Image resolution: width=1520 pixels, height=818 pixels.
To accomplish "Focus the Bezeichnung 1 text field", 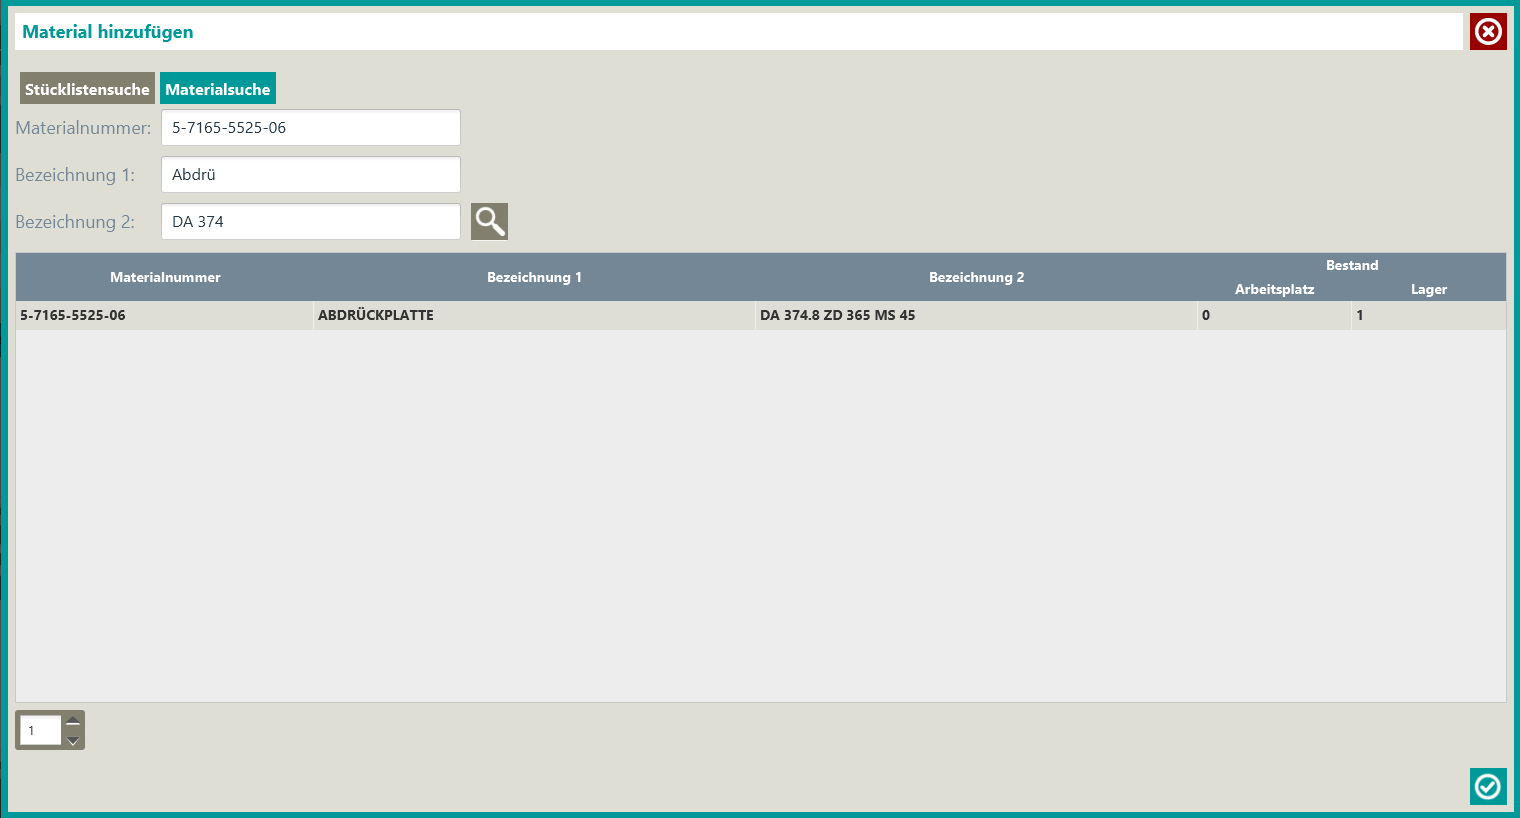I will click(x=310, y=175).
